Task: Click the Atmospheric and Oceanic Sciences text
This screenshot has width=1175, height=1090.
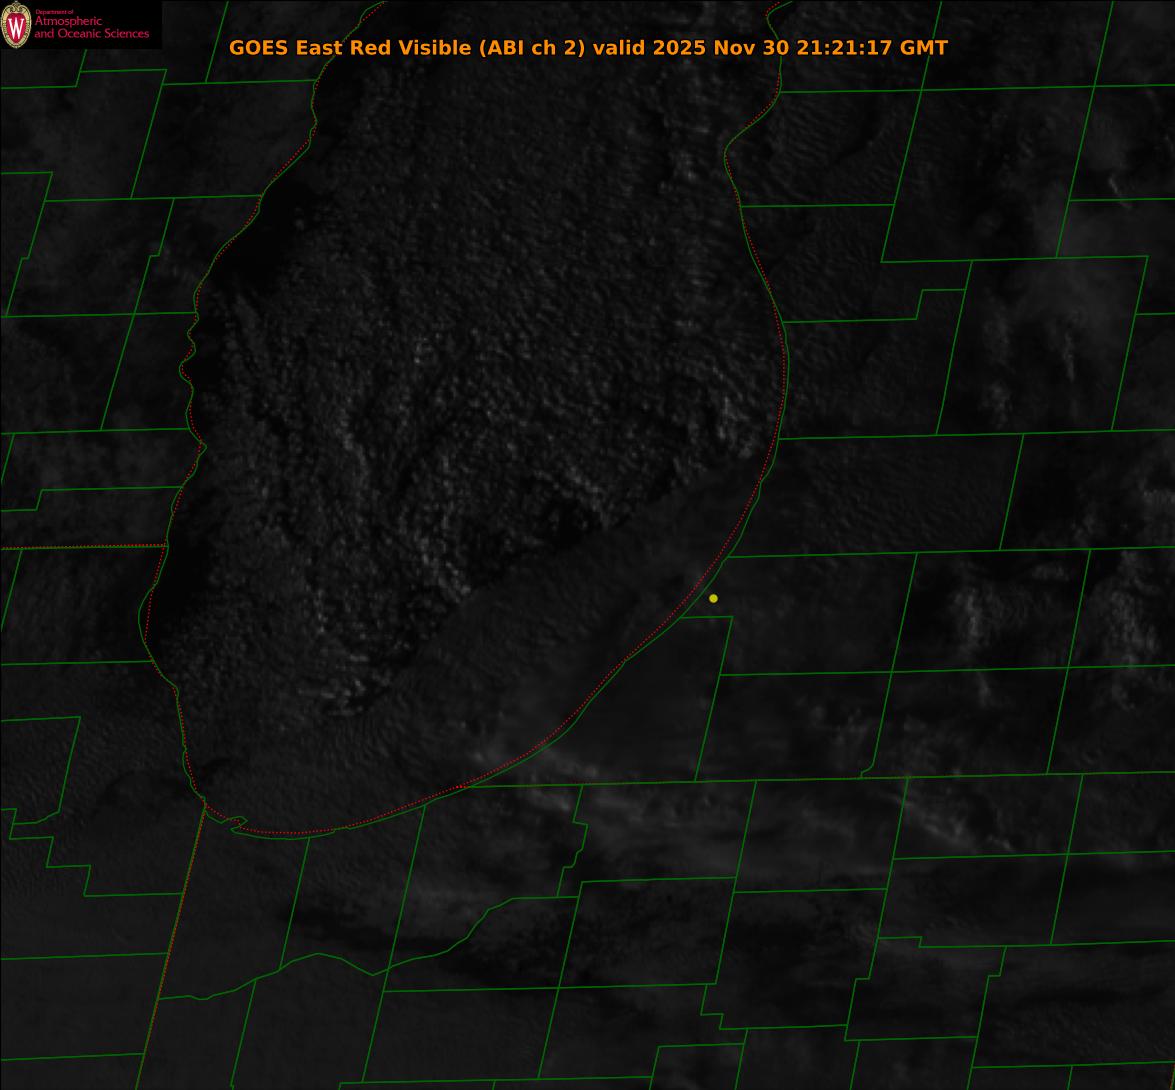Action: (x=91, y=27)
